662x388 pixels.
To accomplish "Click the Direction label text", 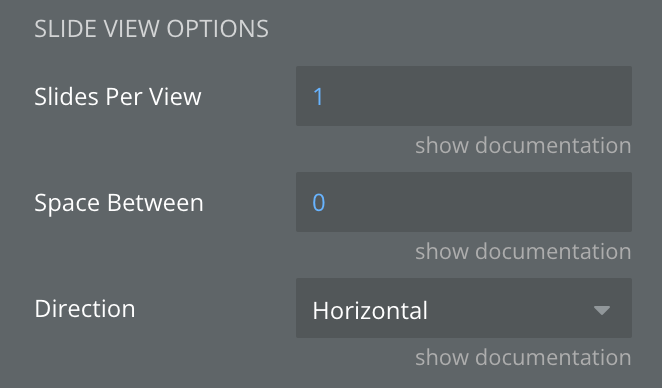I will pyautogui.click(x=85, y=309).
